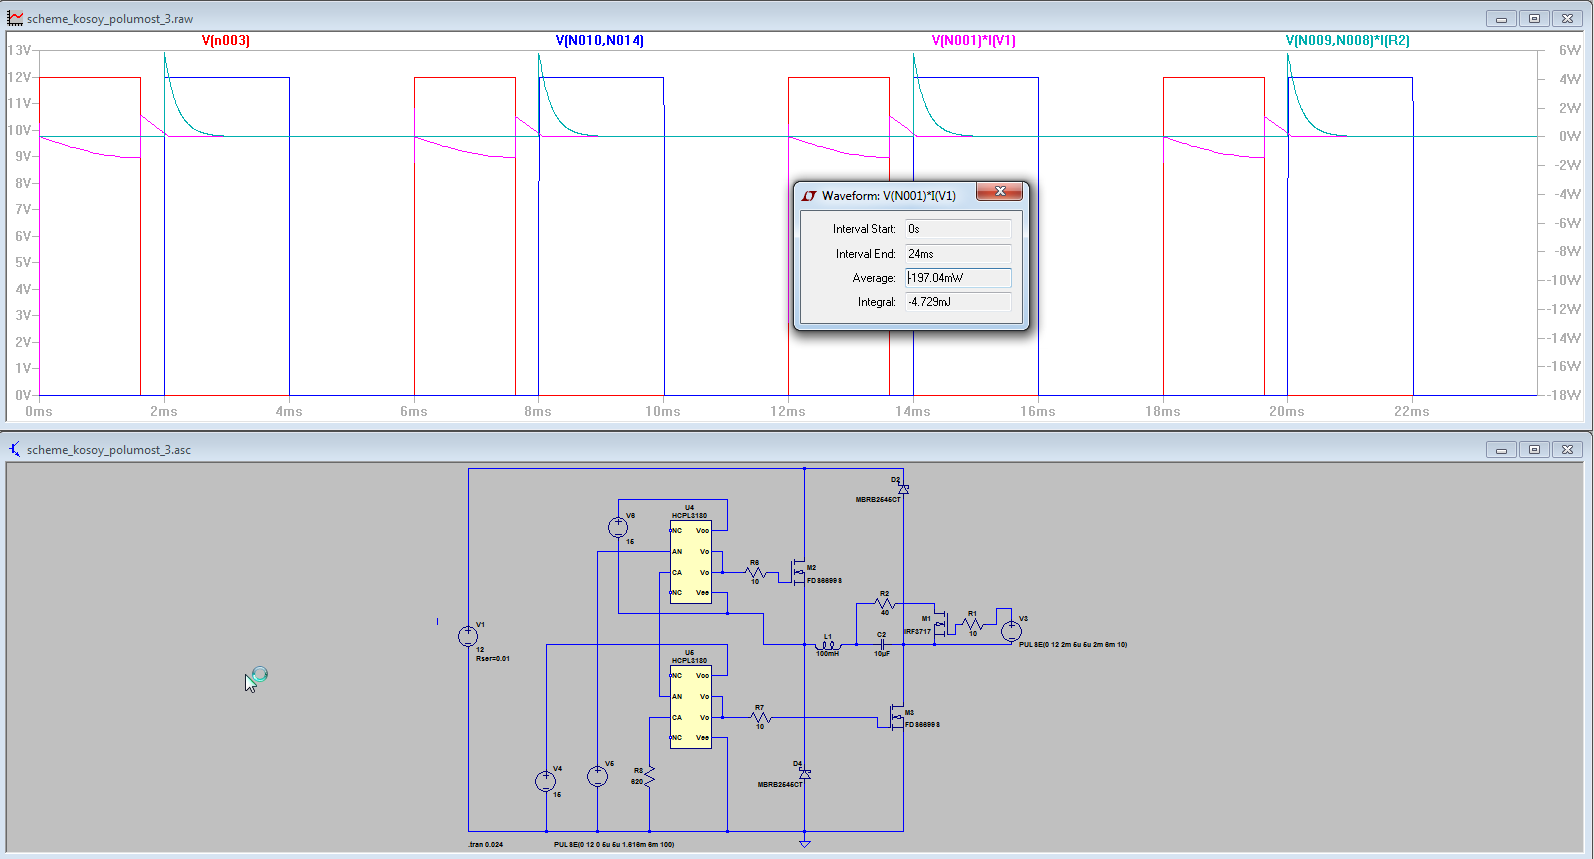Click the V(N009,N008)*I(R2) trace label
This screenshot has width=1594, height=859.
point(1347,41)
